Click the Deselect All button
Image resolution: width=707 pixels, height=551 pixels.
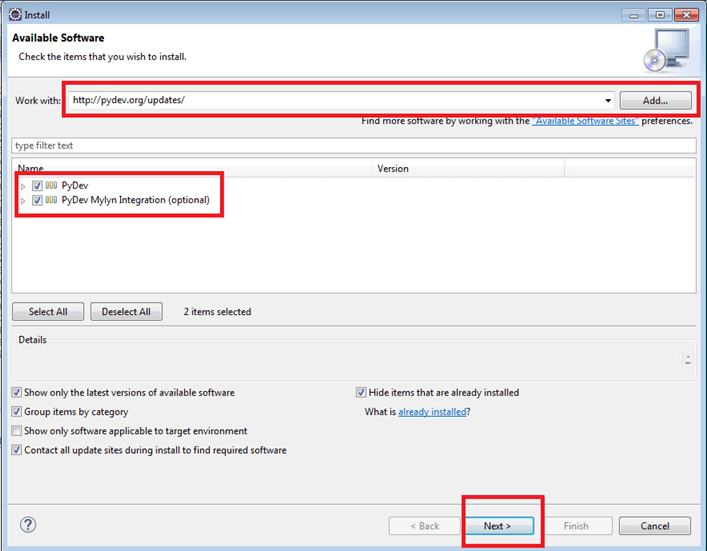126,312
